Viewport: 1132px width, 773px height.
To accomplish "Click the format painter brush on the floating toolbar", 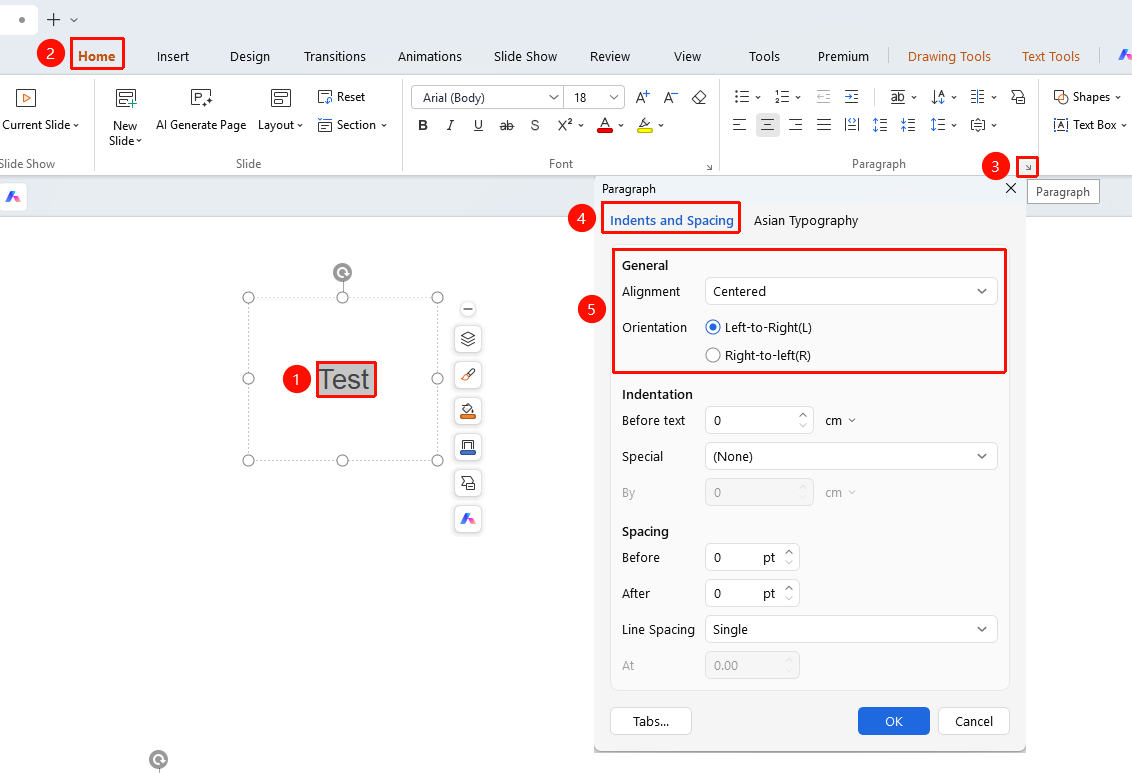I will [468, 375].
